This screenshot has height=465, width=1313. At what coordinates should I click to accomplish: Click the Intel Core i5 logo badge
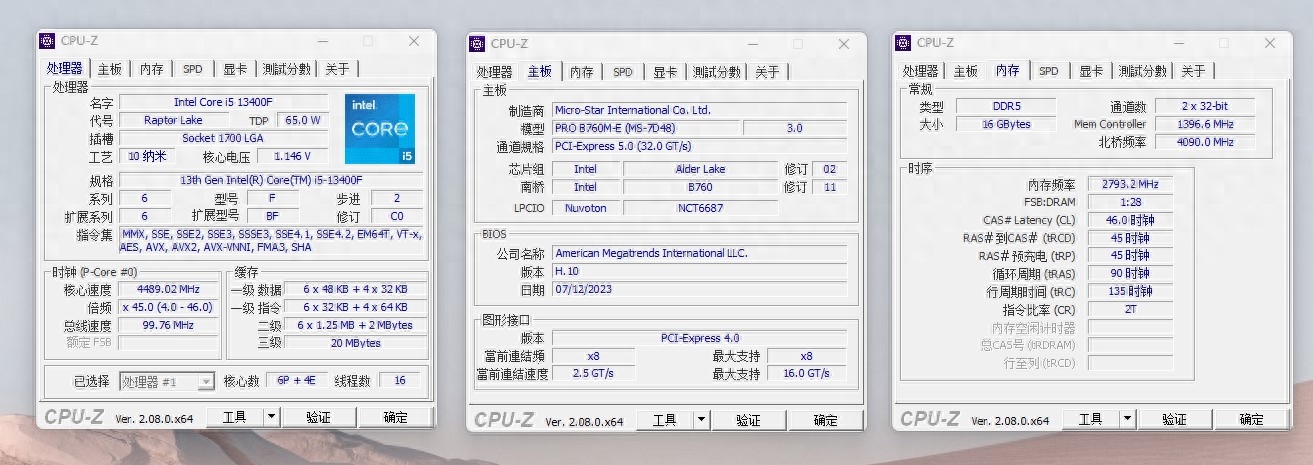pyautogui.click(x=380, y=129)
